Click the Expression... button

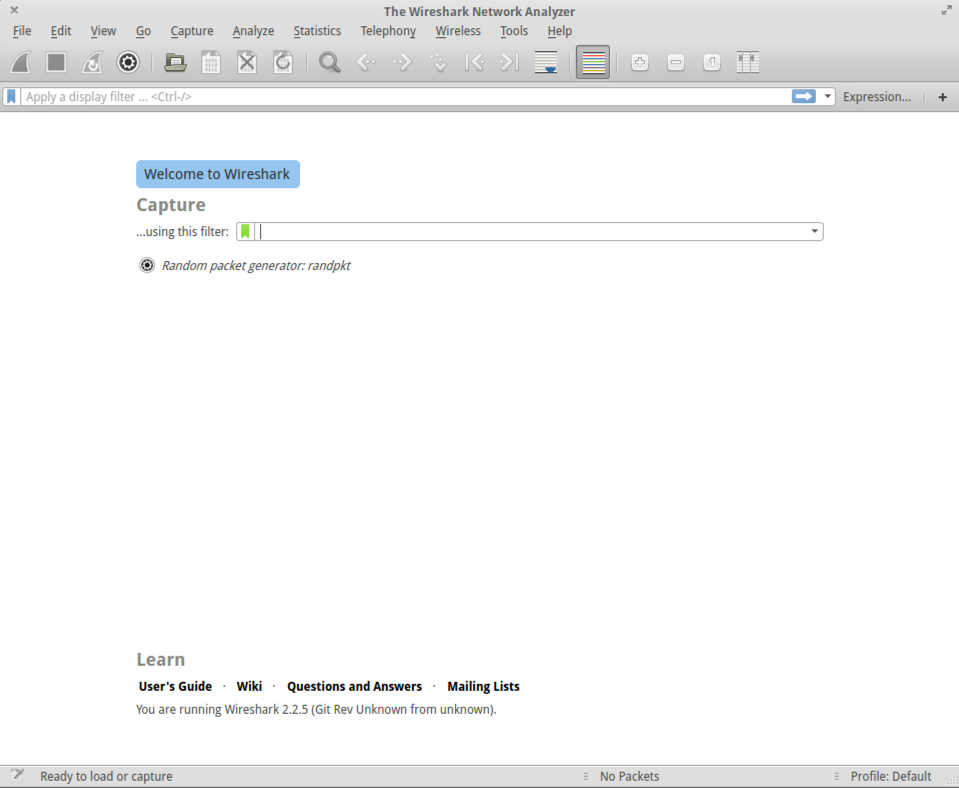pyautogui.click(x=876, y=97)
